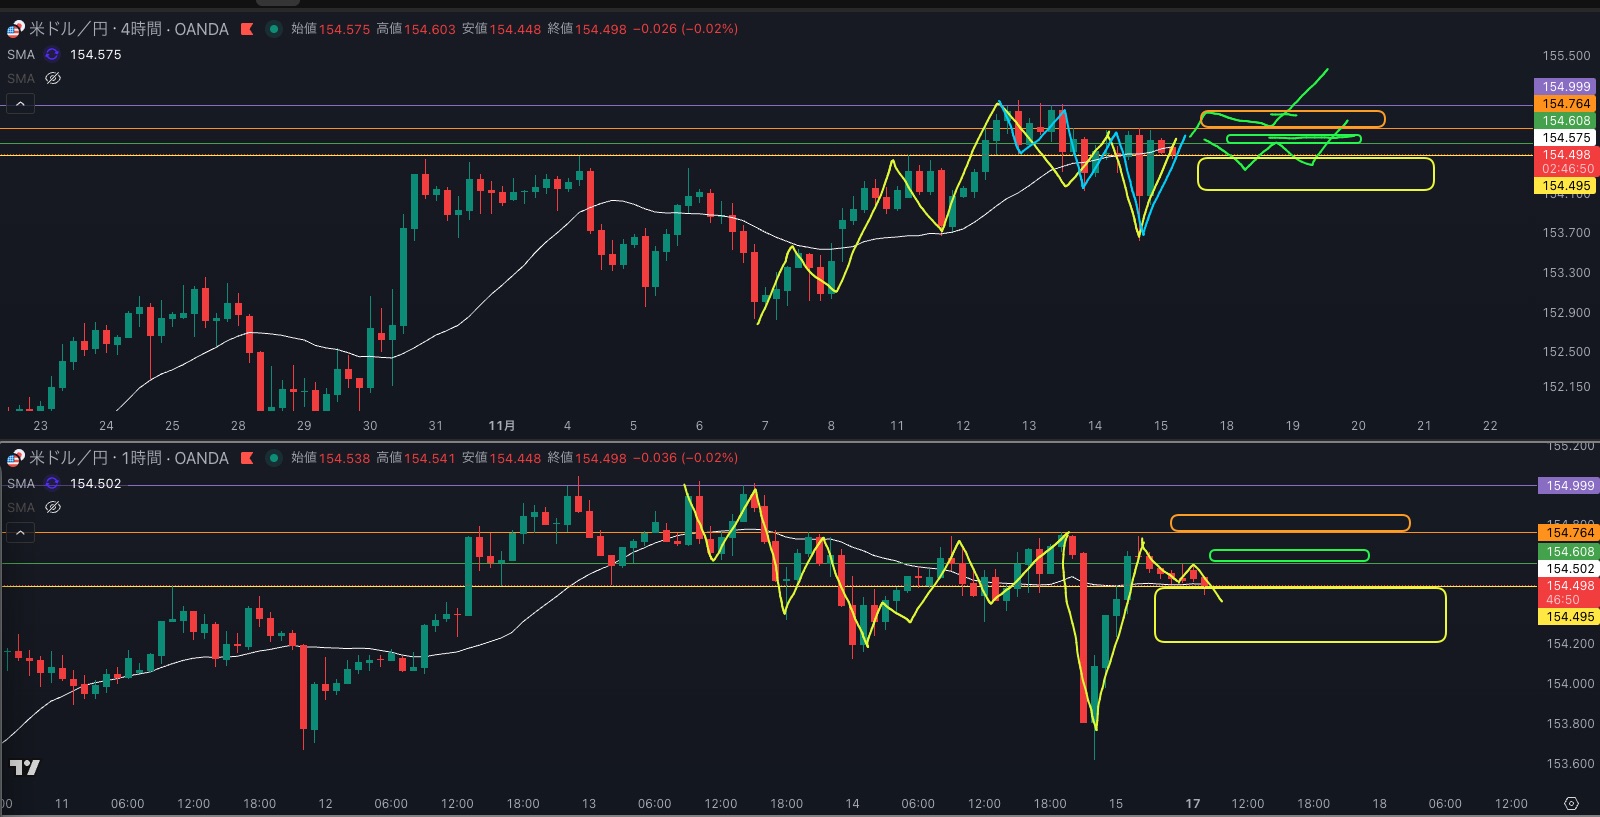Collapse the indicator legend on the 4-hour chart
This screenshot has width=1600, height=817.
[20, 103]
